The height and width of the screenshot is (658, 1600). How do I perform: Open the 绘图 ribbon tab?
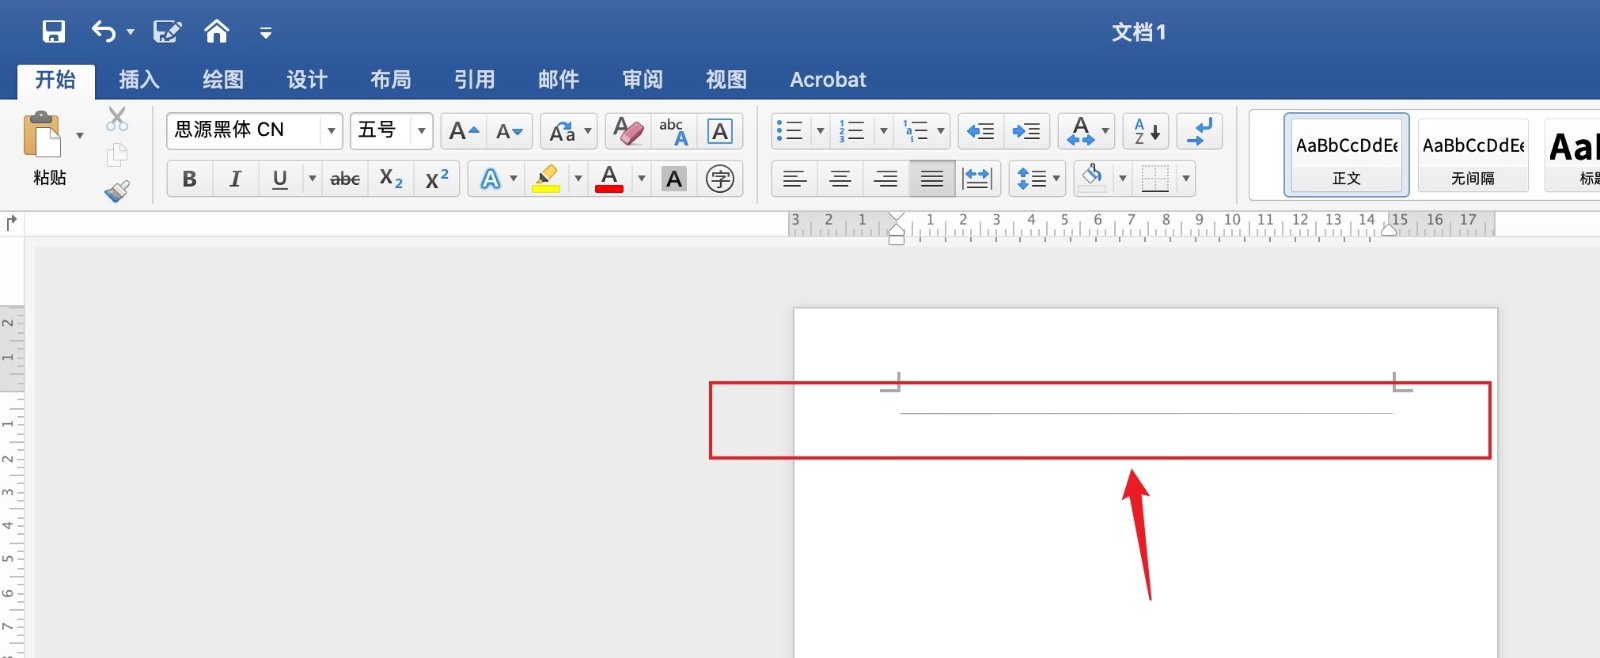223,80
